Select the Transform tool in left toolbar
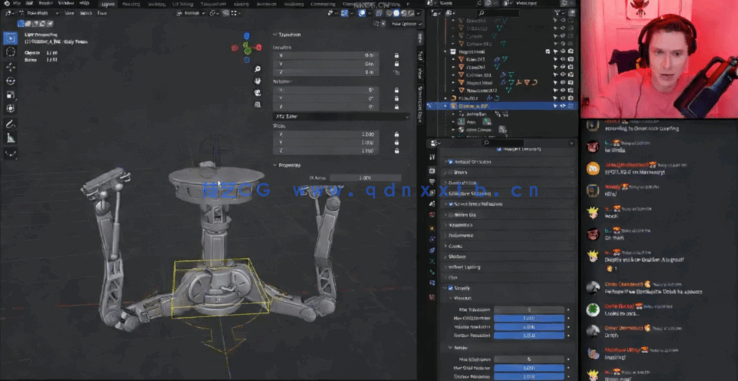 [x=10, y=108]
